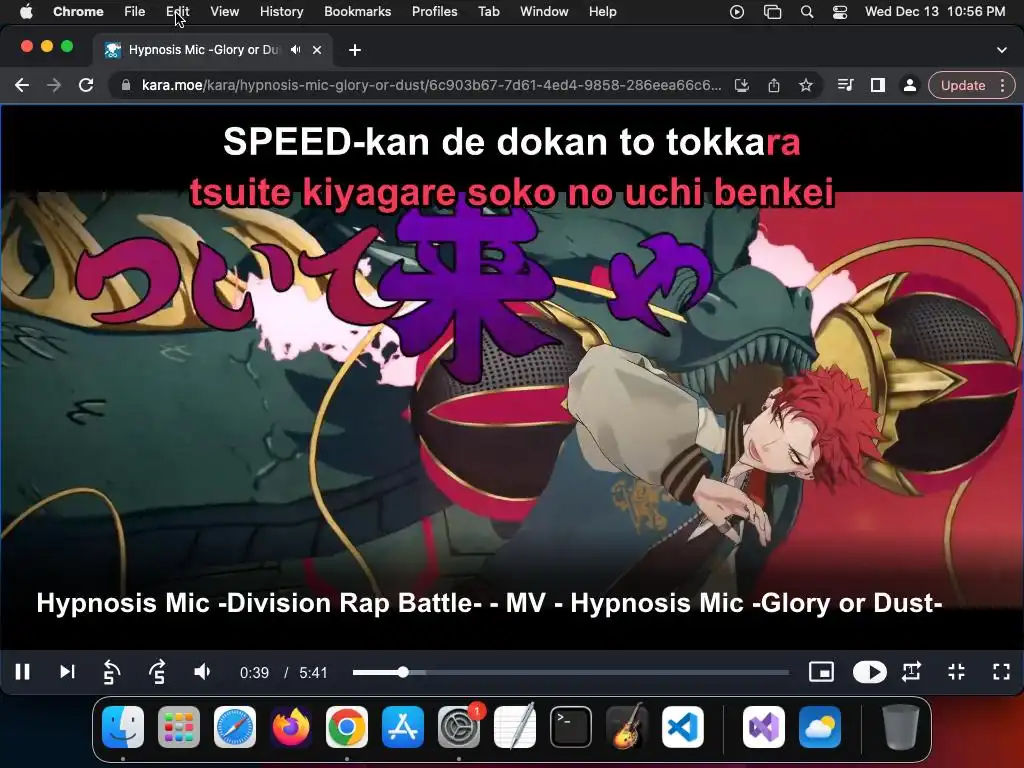The image size is (1024, 768).
Task: Bookmark this page with the star
Action: [806, 86]
